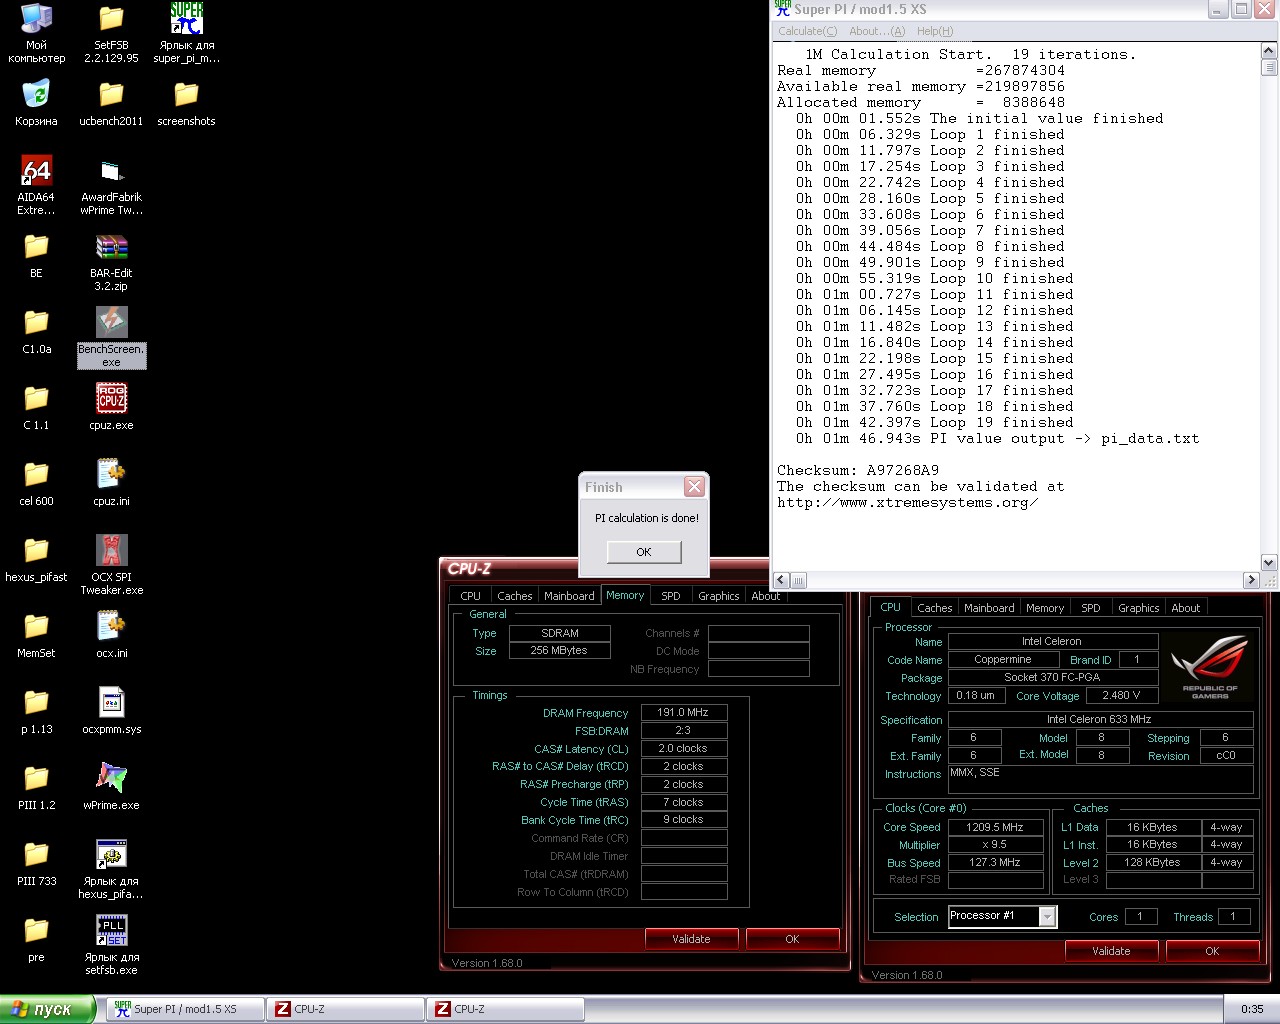The width and height of the screenshot is (1280, 1024).
Task: Open the ucbench2011 folder
Action: [x=111, y=103]
